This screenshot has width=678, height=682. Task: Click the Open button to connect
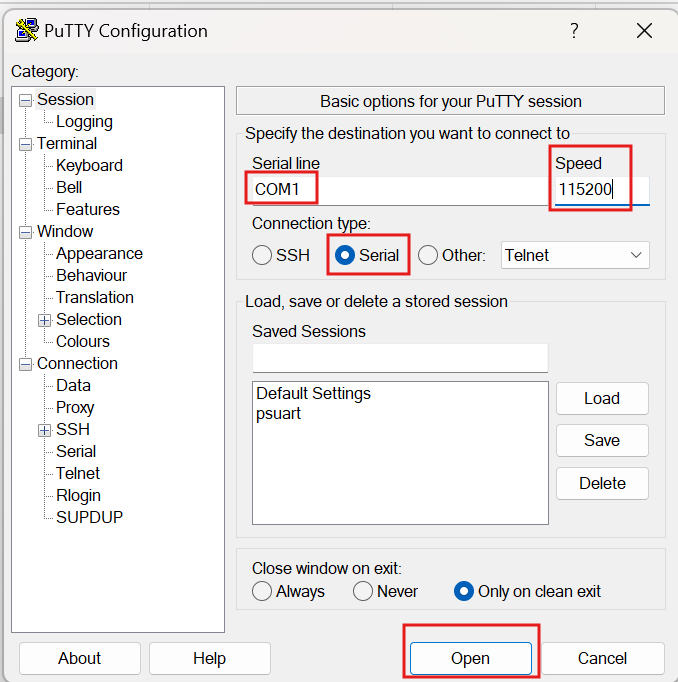[x=470, y=658]
